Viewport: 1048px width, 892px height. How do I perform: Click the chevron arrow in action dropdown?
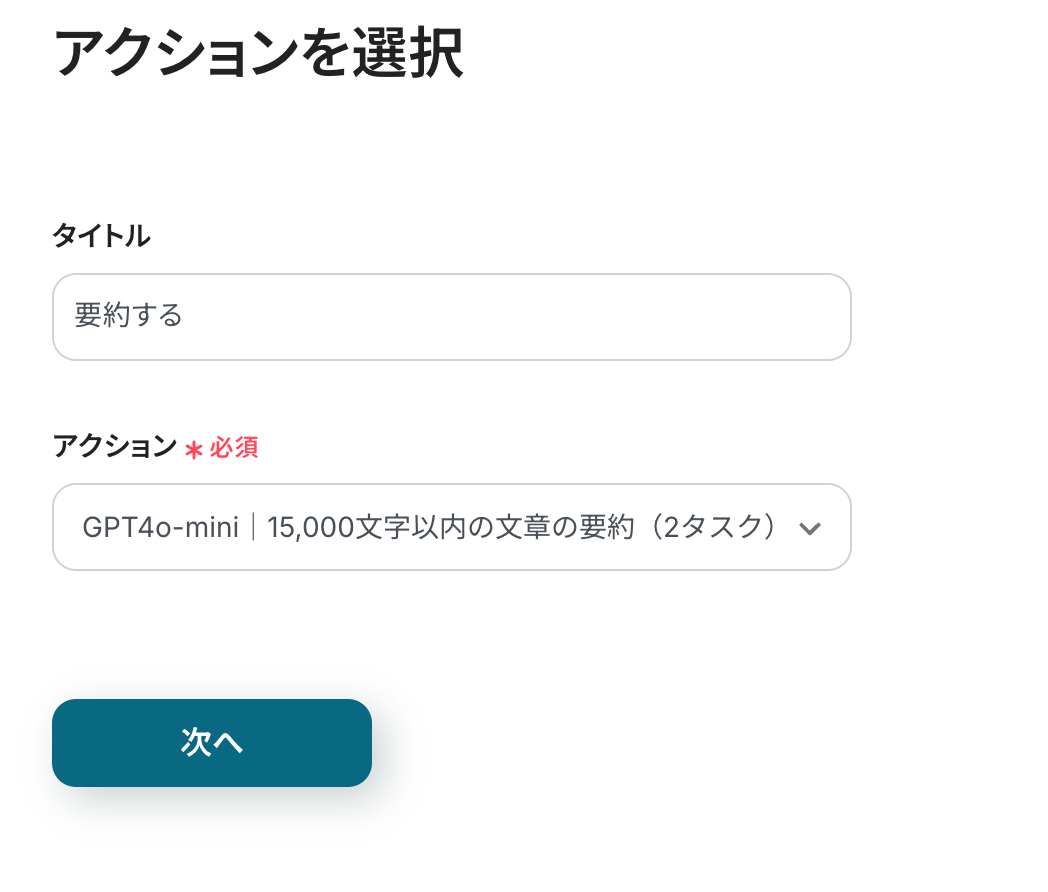point(810,528)
